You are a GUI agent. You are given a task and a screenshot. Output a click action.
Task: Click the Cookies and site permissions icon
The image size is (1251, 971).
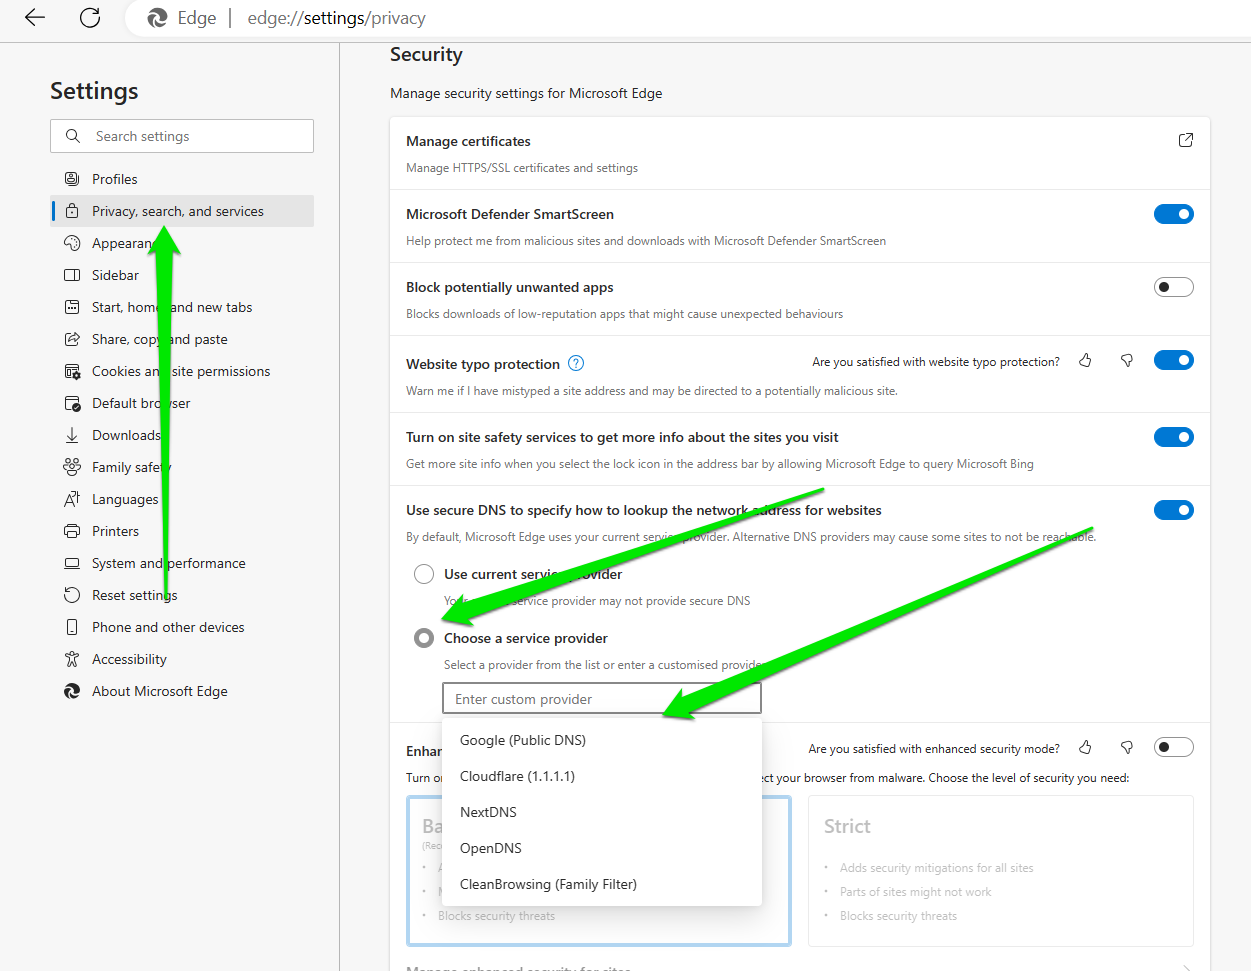point(72,371)
